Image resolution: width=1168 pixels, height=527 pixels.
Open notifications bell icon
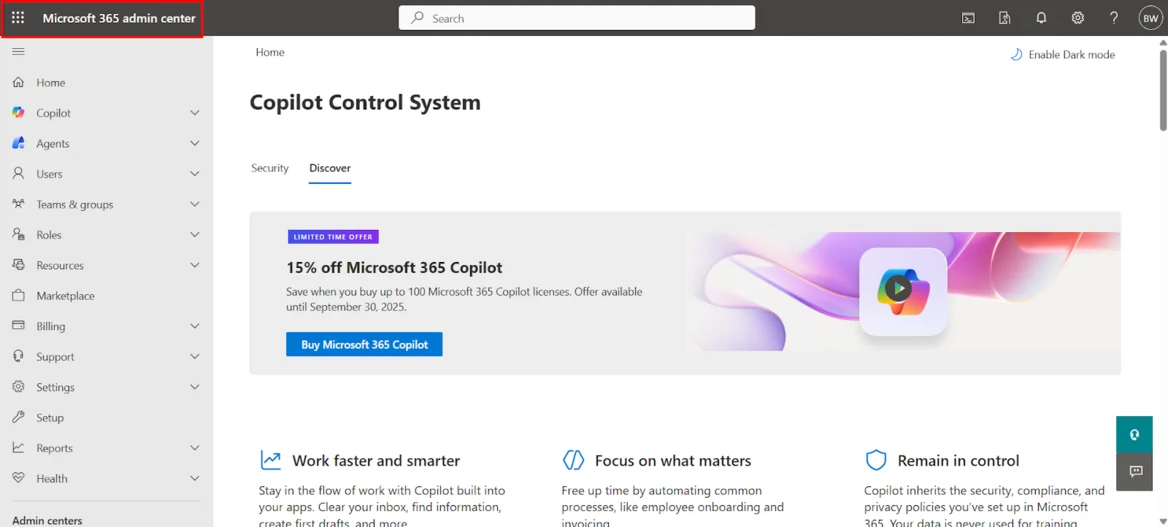(x=1041, y=19)
